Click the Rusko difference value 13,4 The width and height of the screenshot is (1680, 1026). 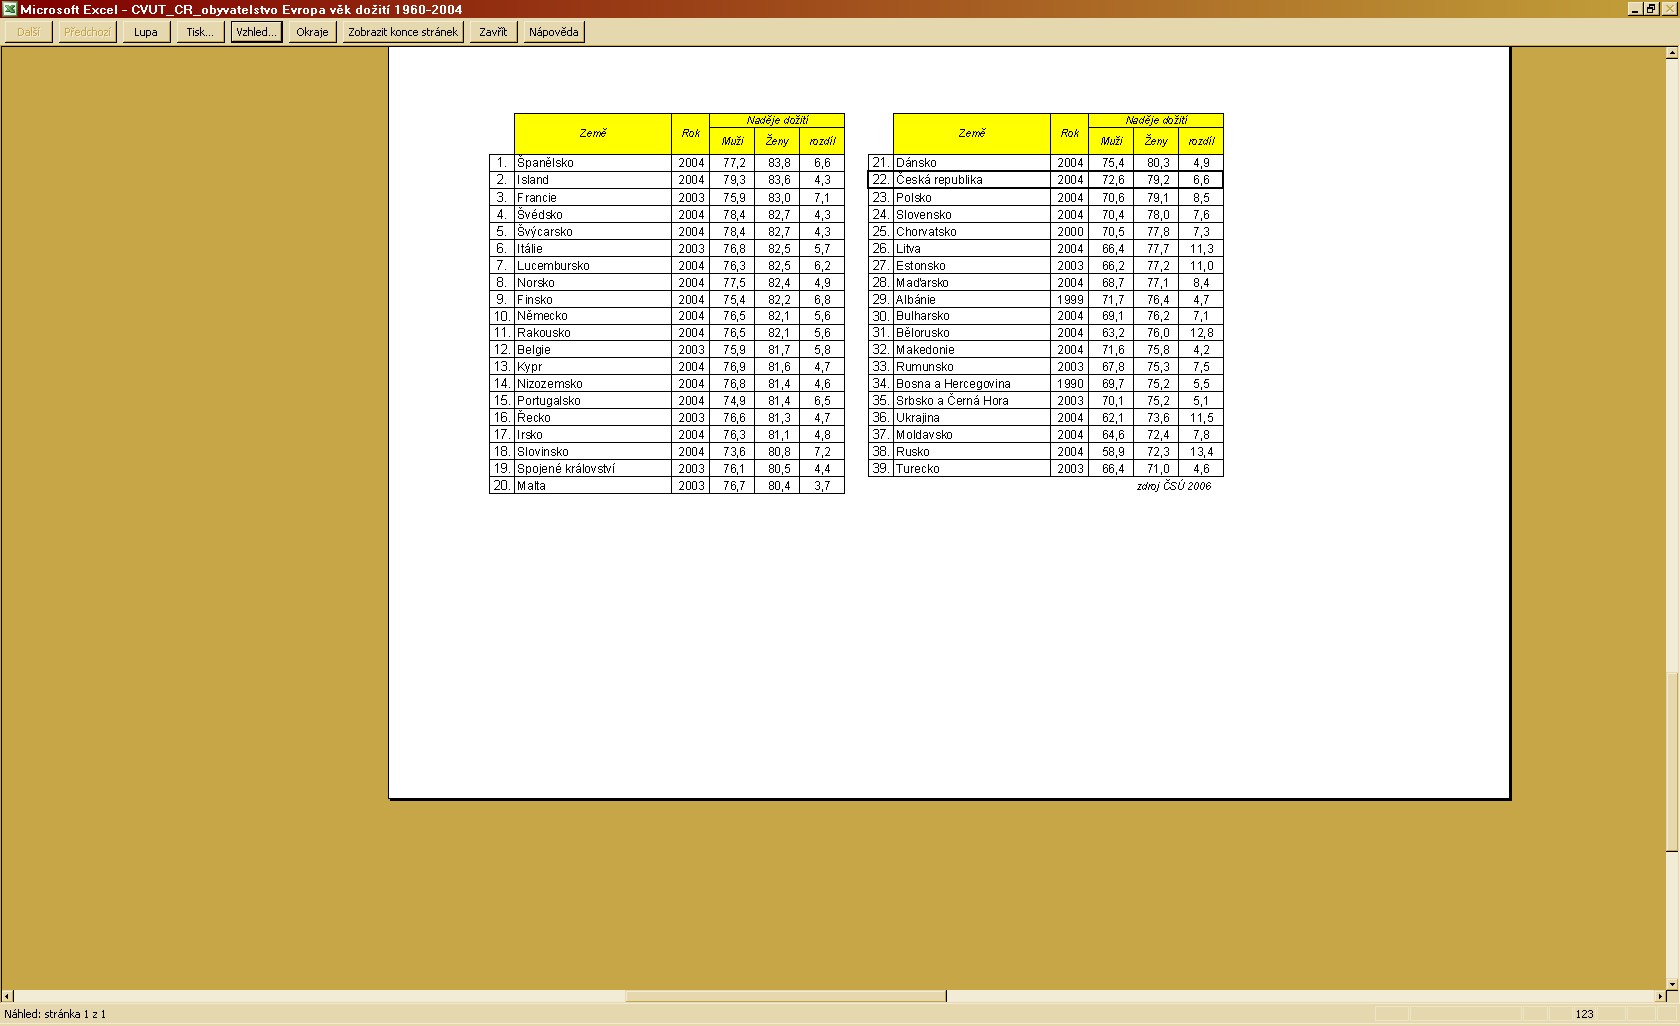tap(1201, 452)
